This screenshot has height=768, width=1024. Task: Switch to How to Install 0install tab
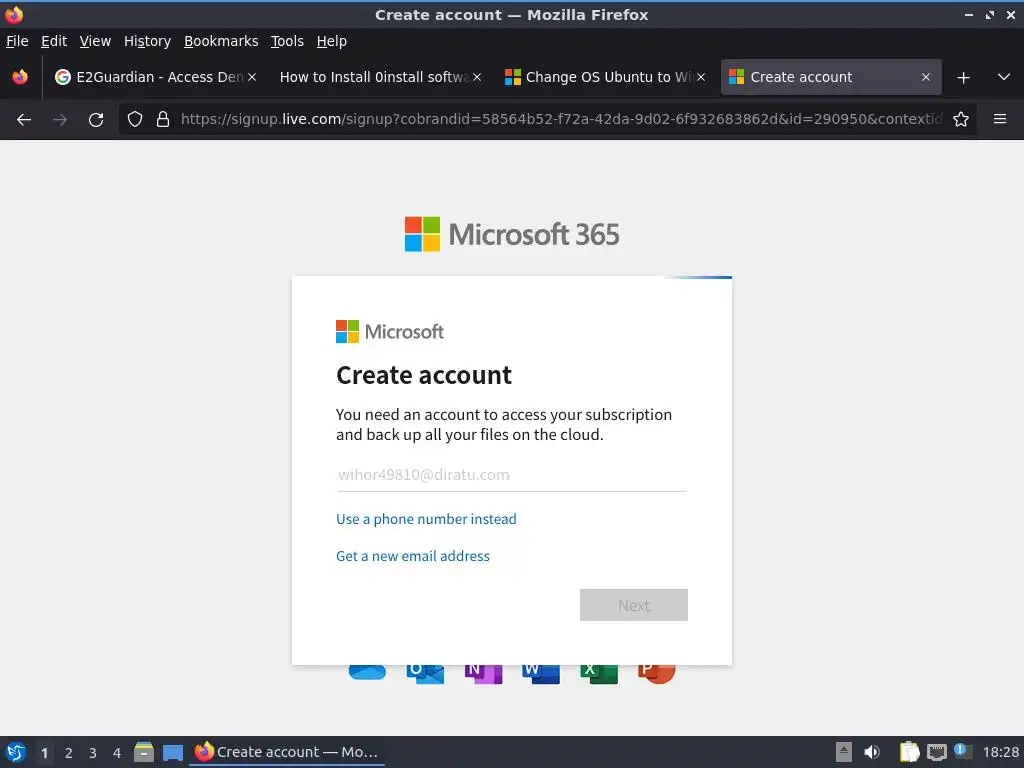[381, 77]
